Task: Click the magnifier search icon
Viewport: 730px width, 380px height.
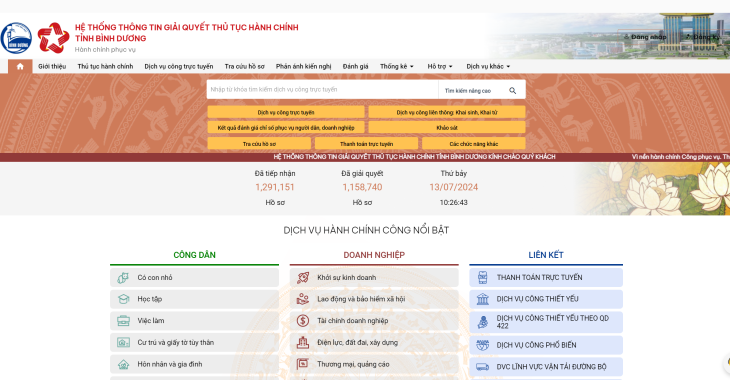Action: pos(513,90)
